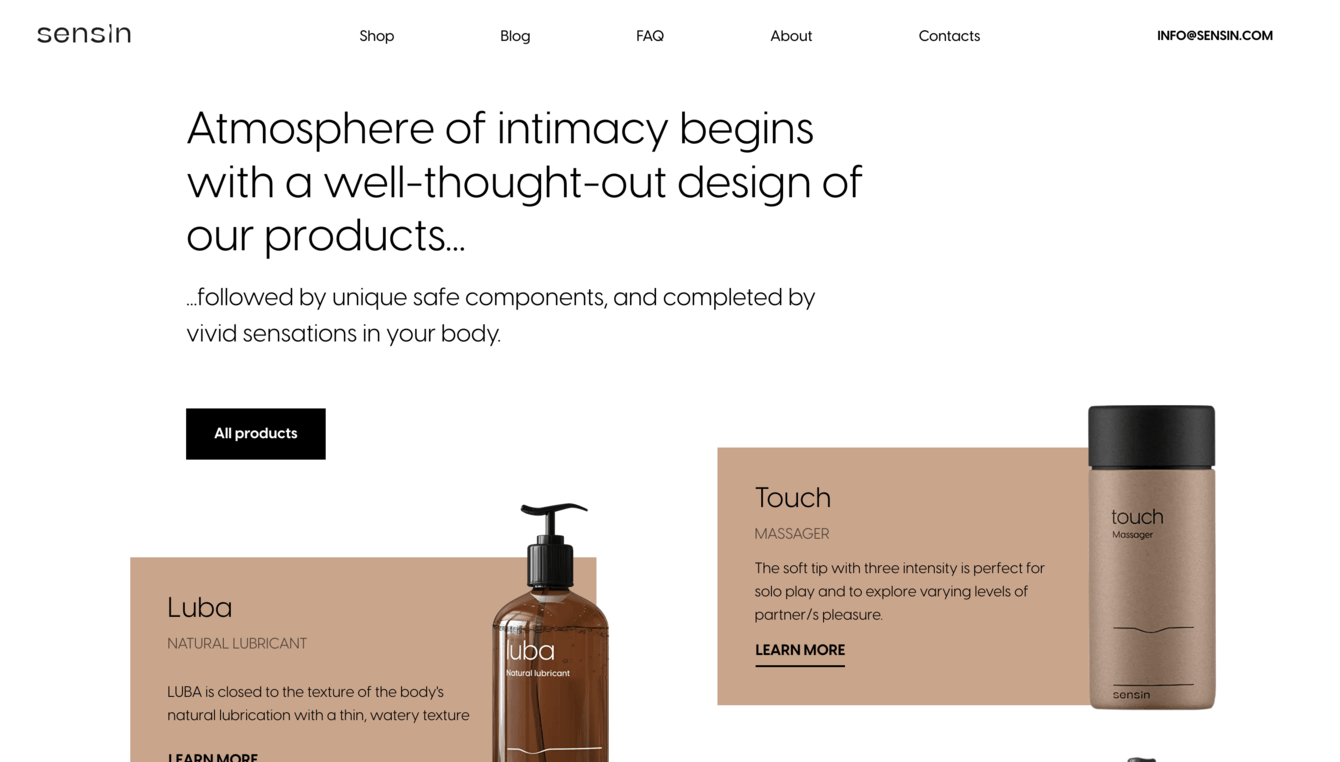This screenshot has height=762, width=1340.
Task: Open the Shop menu item
Action: click(x=377, y=36)
